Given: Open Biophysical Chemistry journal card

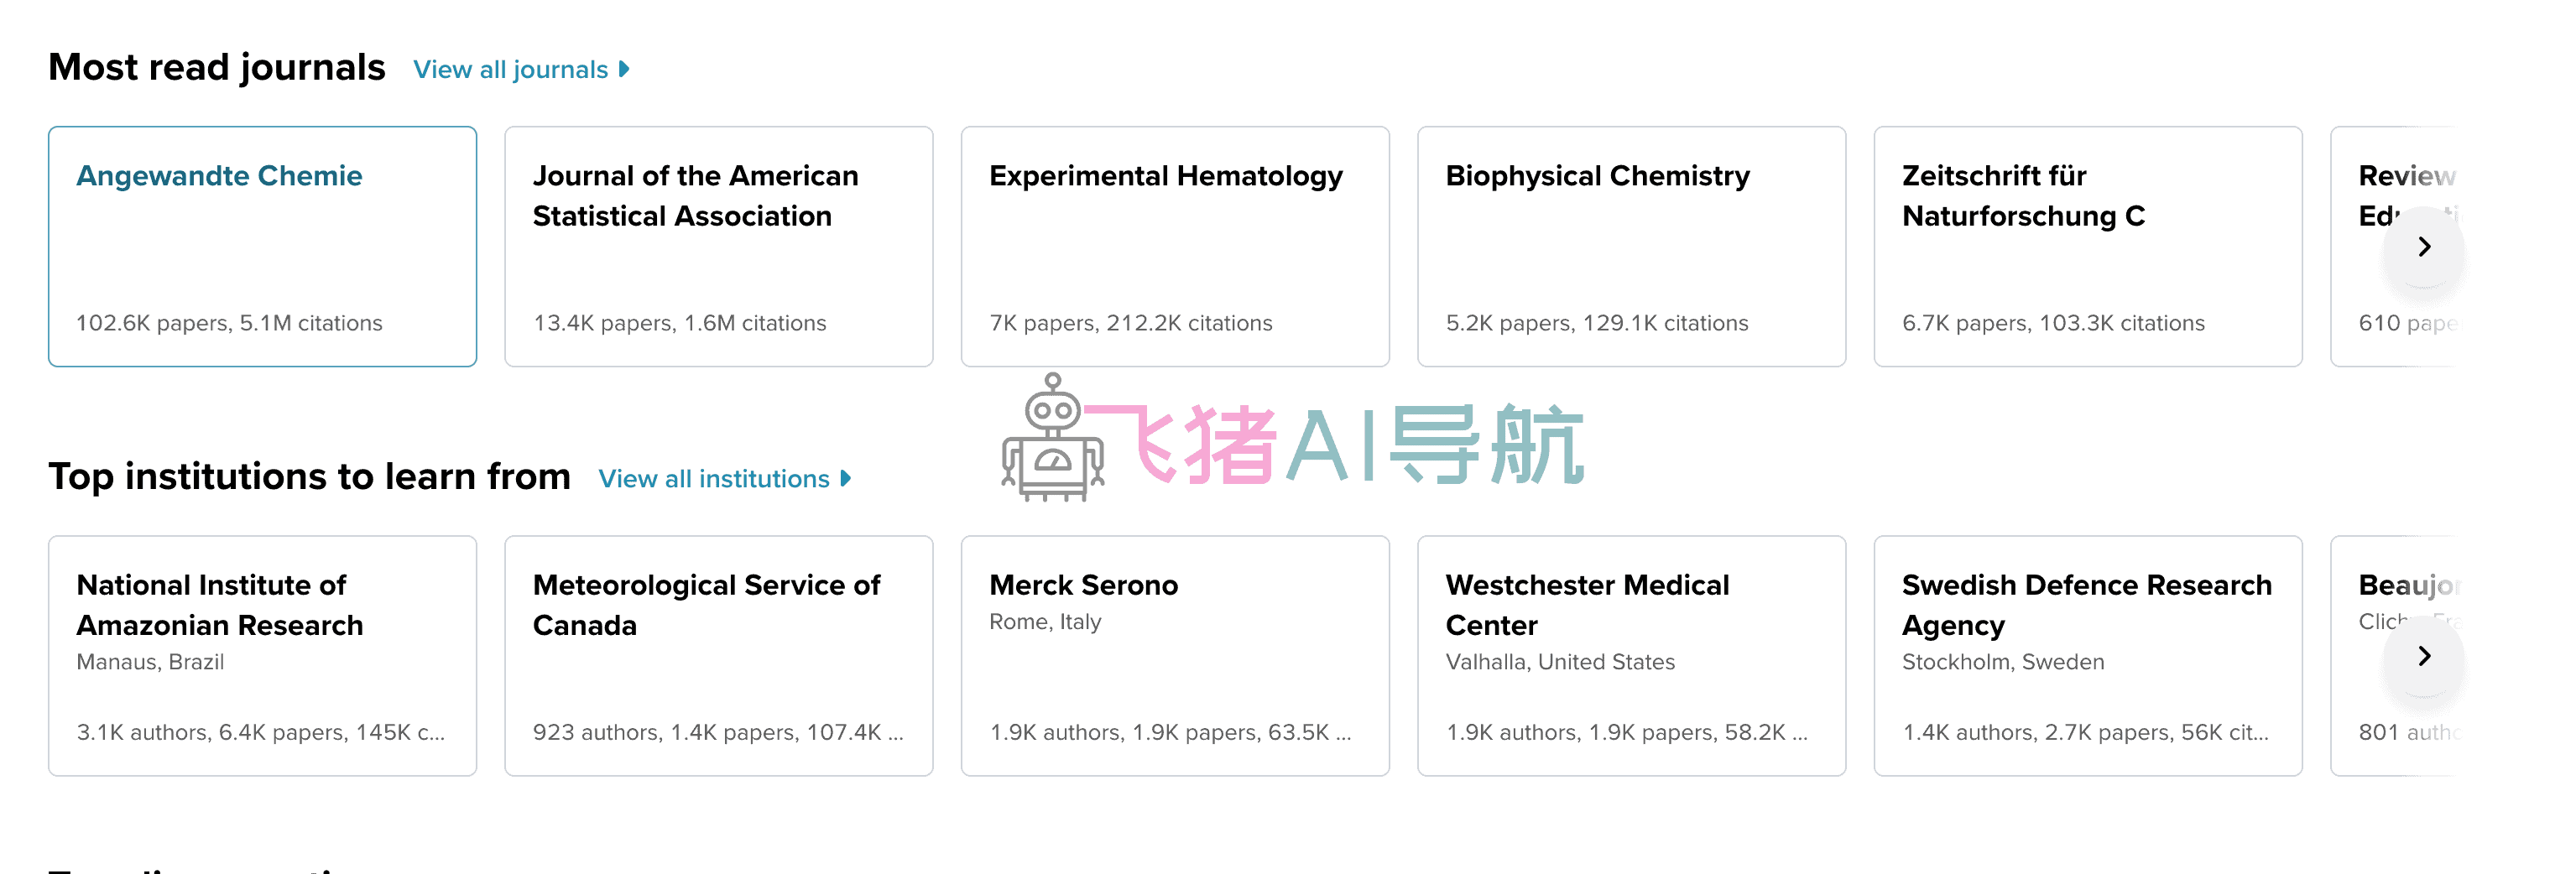Looking at the screenshot, I should tap(1630, 246).
